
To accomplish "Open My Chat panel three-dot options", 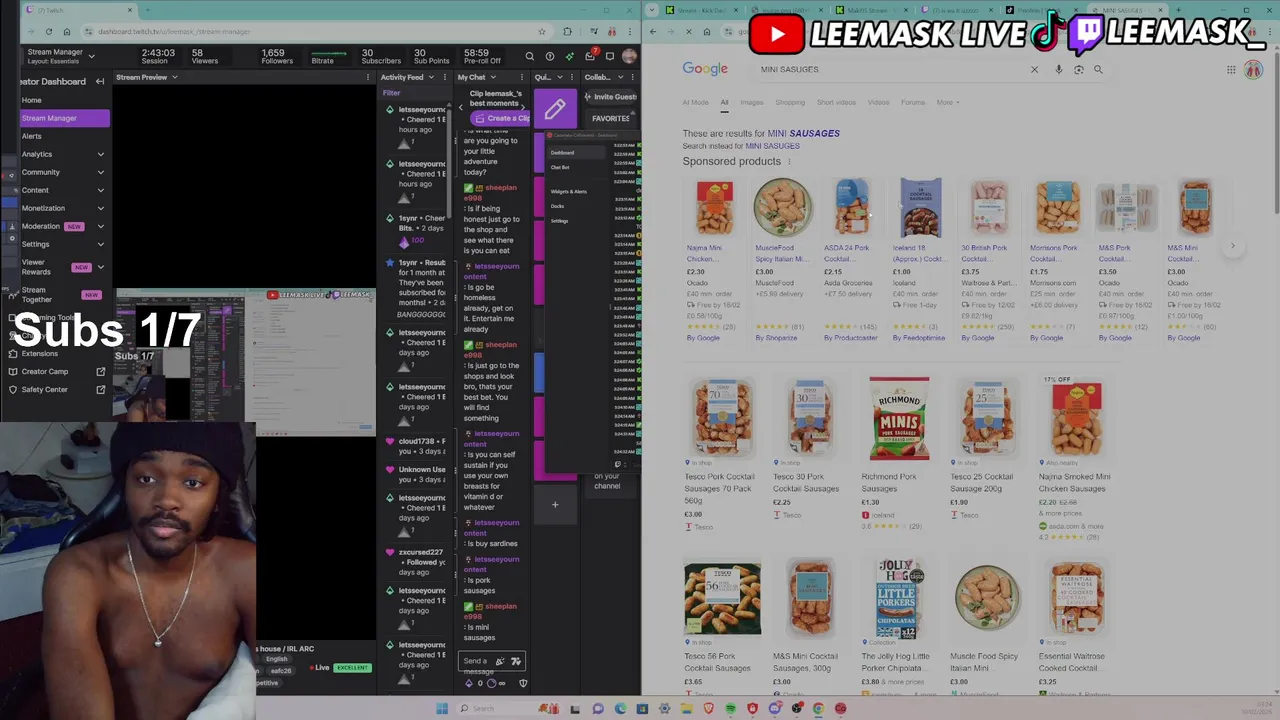I will pos(522,77).
